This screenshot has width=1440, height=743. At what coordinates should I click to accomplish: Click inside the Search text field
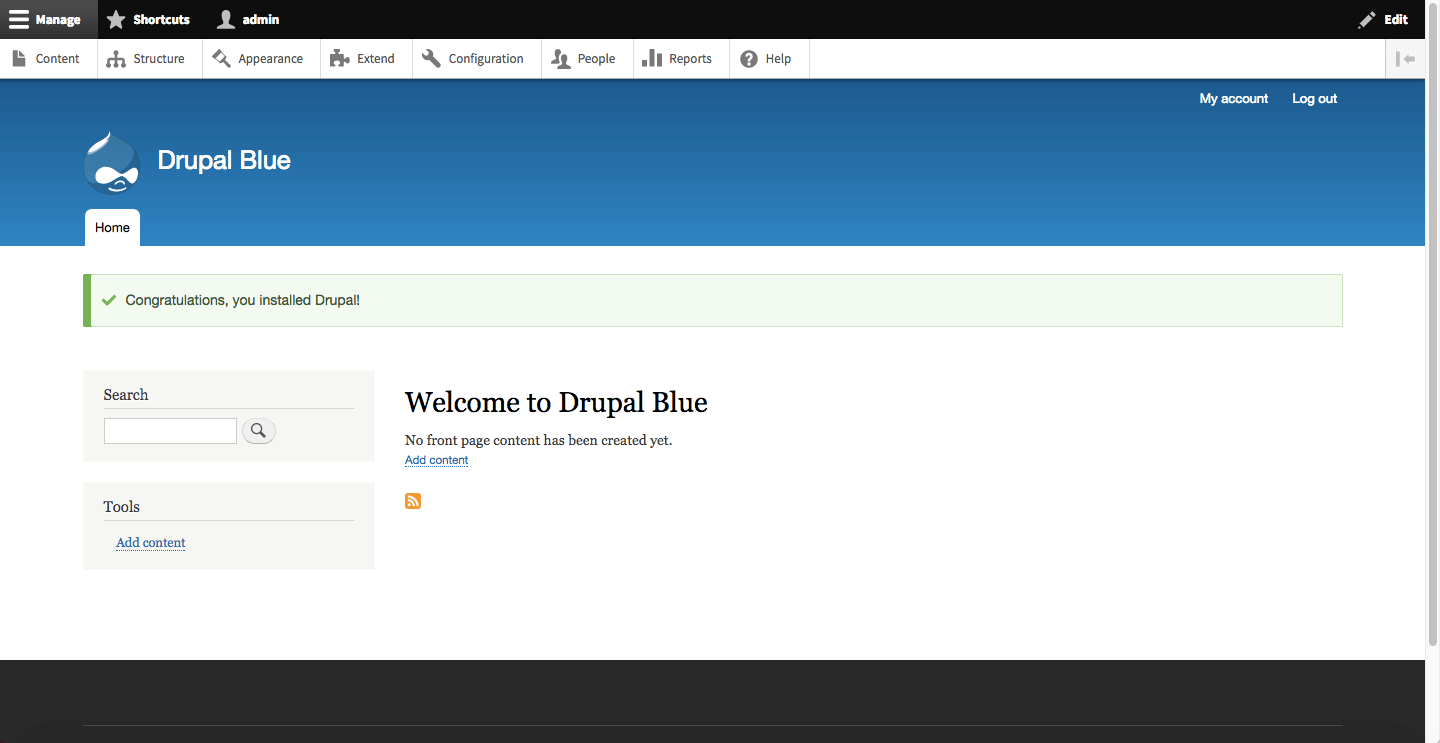point(170,431)
